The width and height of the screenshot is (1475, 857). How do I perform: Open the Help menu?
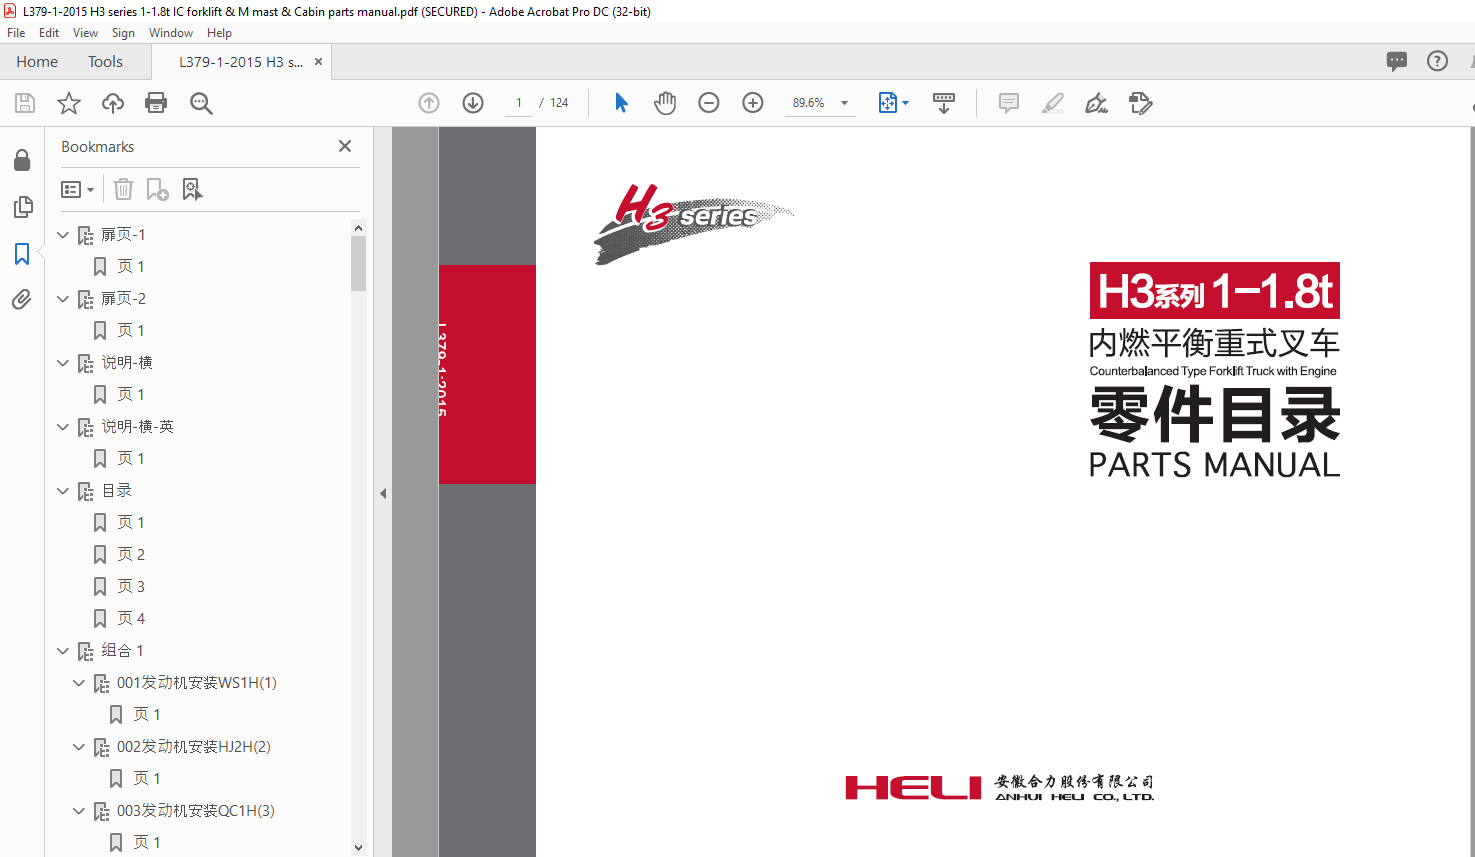(x=219, y=33)
